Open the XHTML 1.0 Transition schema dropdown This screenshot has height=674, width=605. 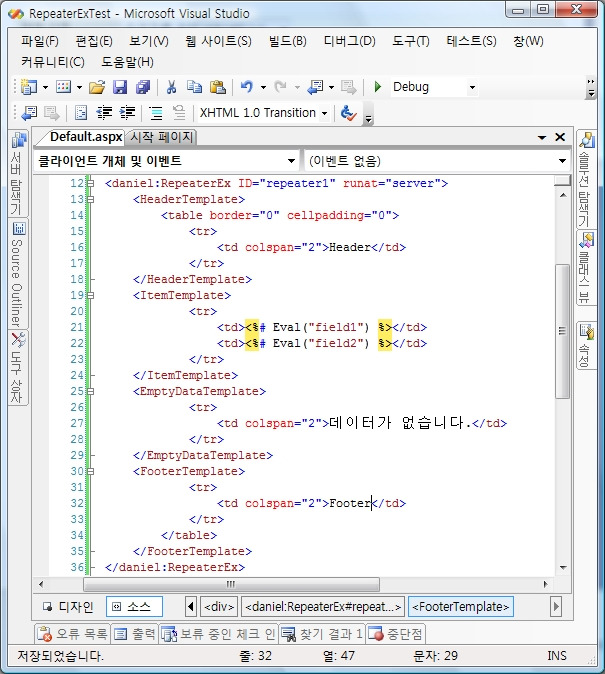(325, 113)
